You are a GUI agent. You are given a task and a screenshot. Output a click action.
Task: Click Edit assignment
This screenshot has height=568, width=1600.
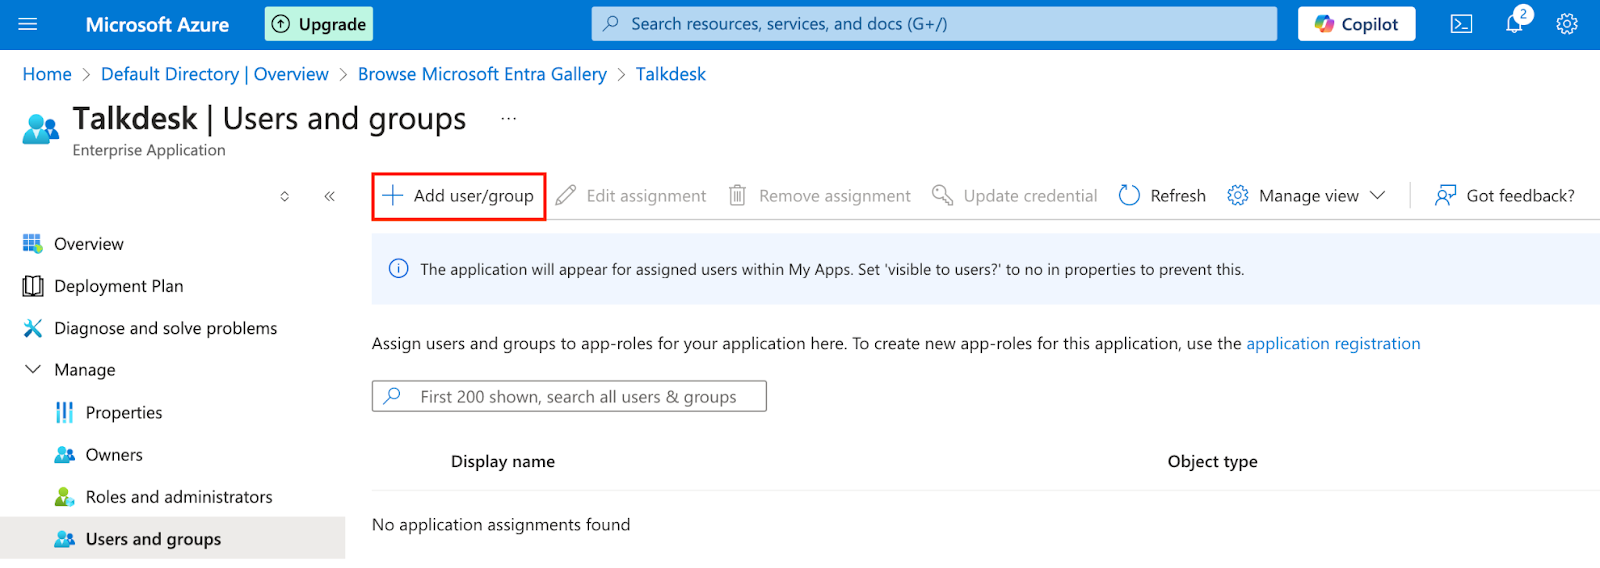631,196
